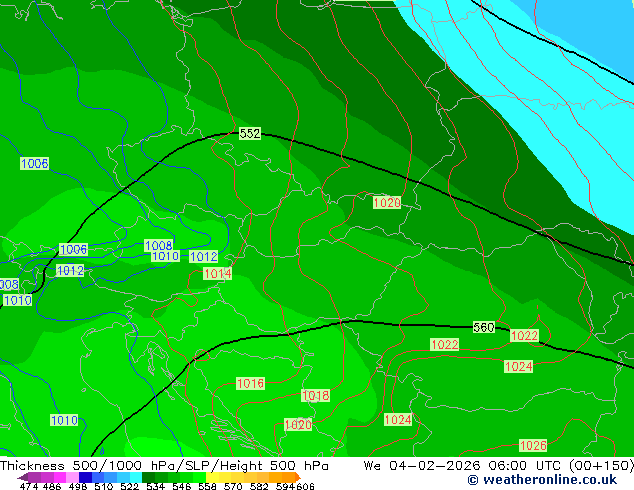
Task: Click the 546 legend value
Action: (182, 486)
